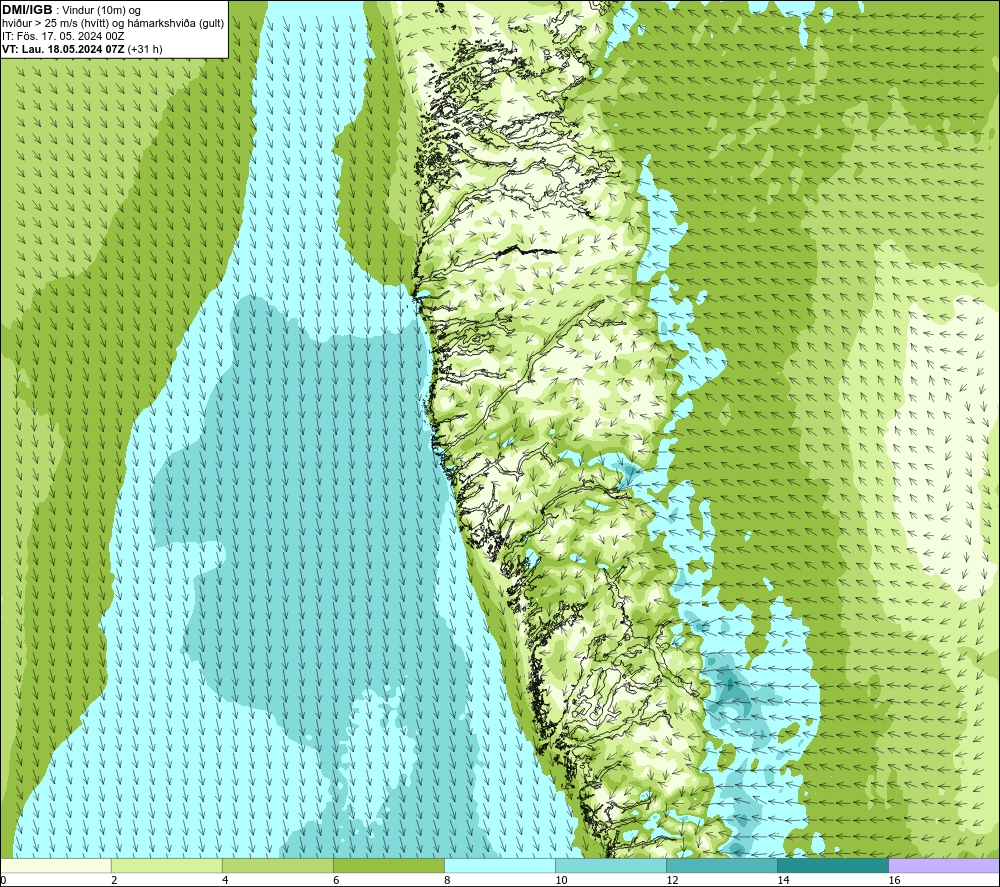The height and width of the screenshot is (887, 1000).
Task: Click the legend label '6'
Action: pyautogui.click(x=336, y=880)
